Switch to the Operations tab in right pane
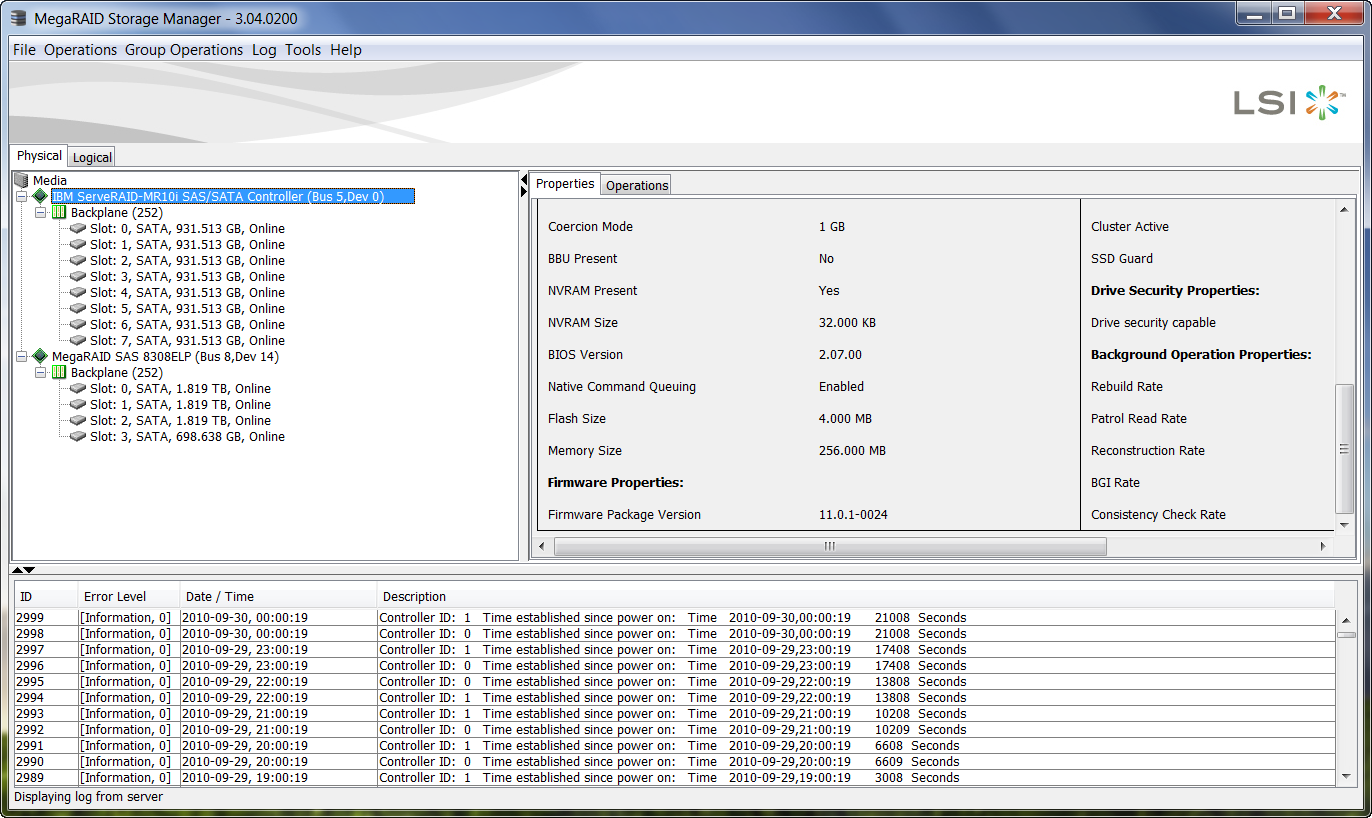 pyautogui.click(x=637, y=185)
